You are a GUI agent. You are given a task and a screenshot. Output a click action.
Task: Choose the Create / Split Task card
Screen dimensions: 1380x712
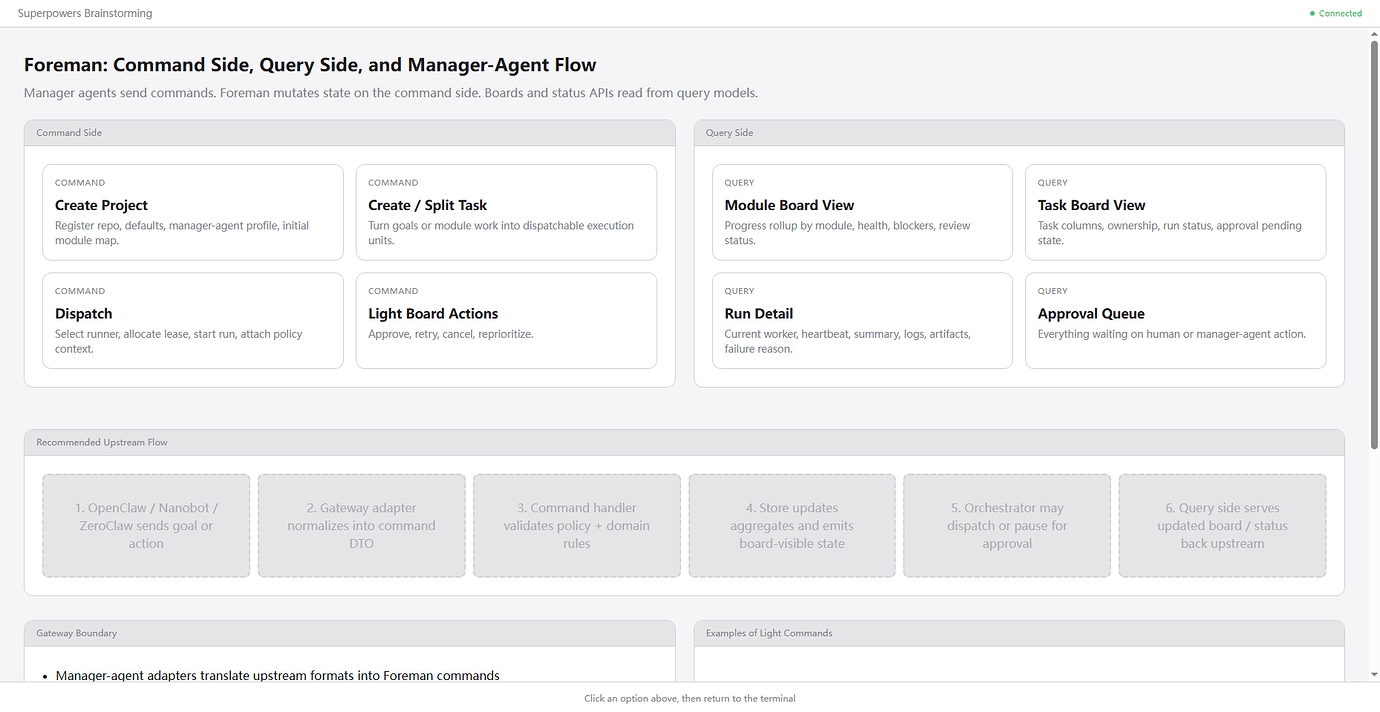click(x=506, y=212)
